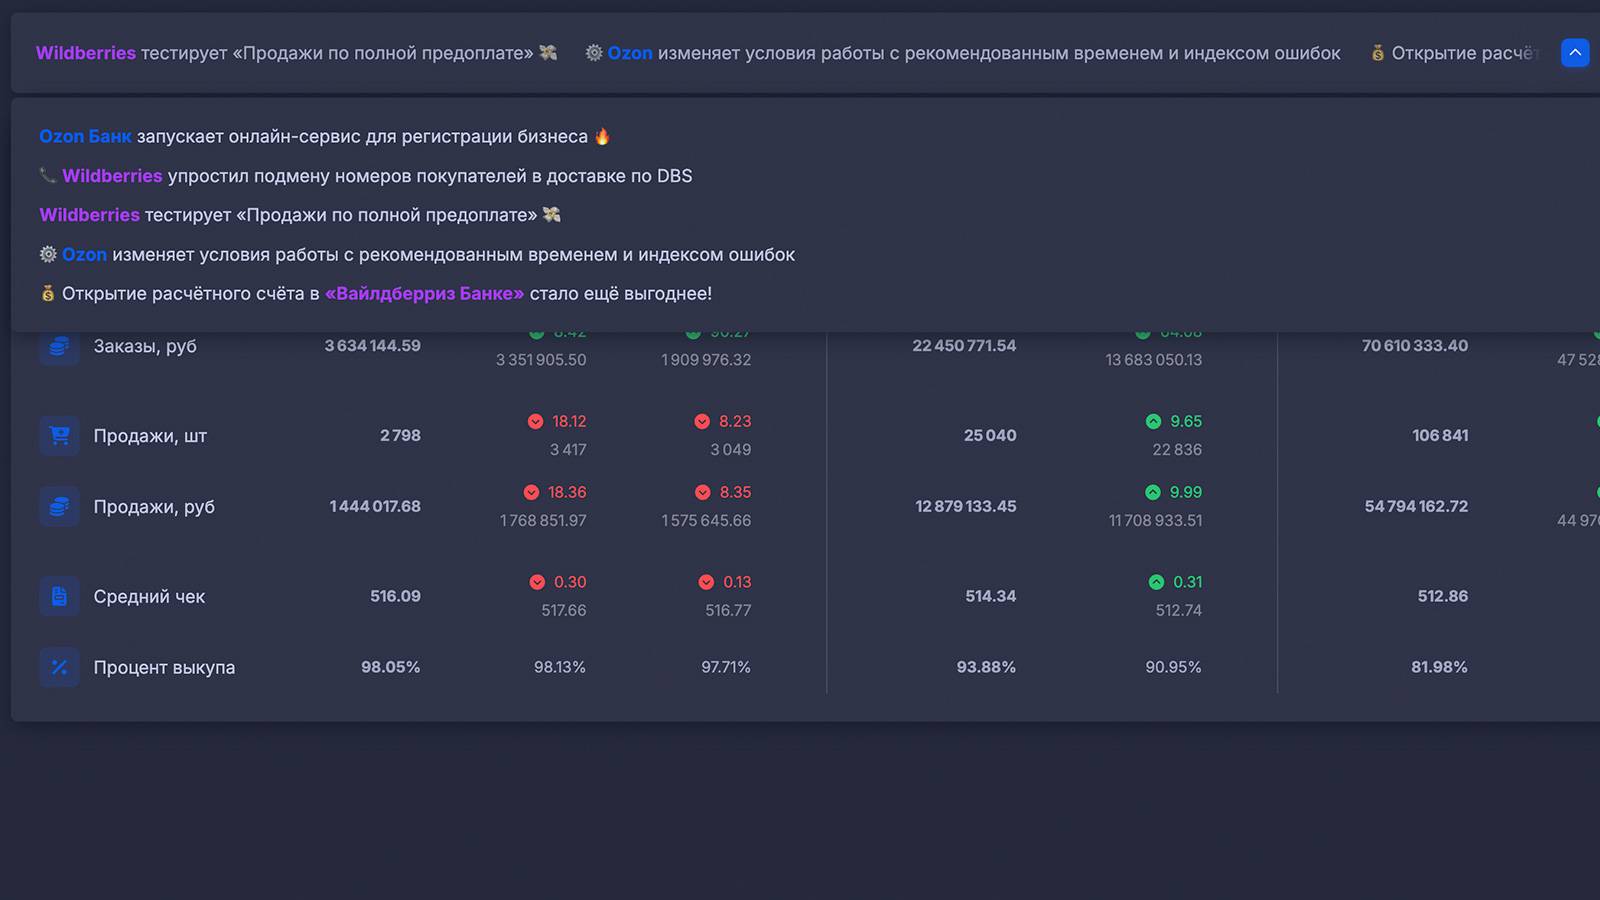Click the comparison value 13 683 050.13

tap(1154, 360)
